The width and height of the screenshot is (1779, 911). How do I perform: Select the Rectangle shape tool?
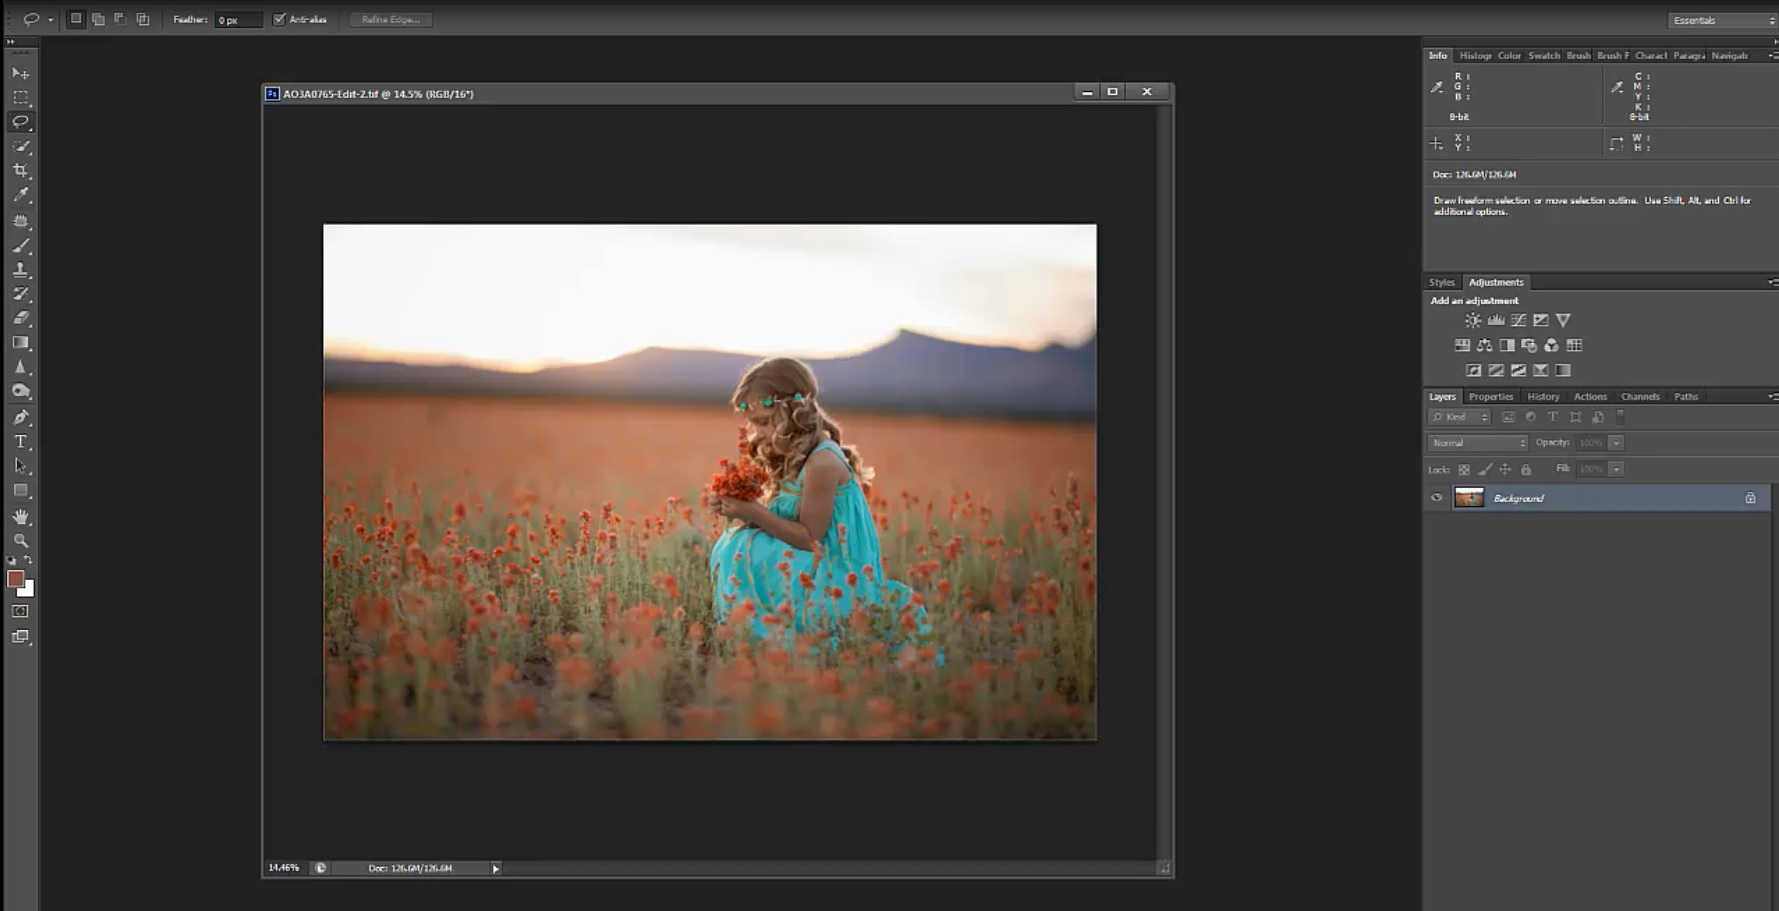point(20,491)
